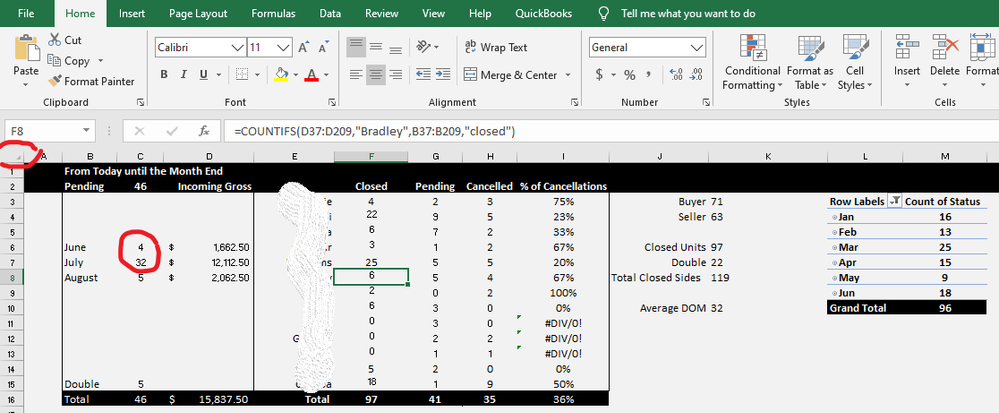Click the middle align icon
Screen dimensions: 999x413
(x=376, y=47)
